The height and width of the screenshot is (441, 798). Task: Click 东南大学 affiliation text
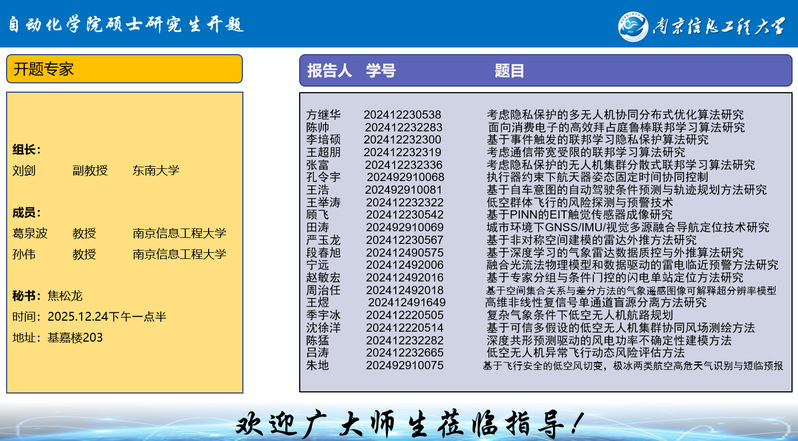(156, 171)
